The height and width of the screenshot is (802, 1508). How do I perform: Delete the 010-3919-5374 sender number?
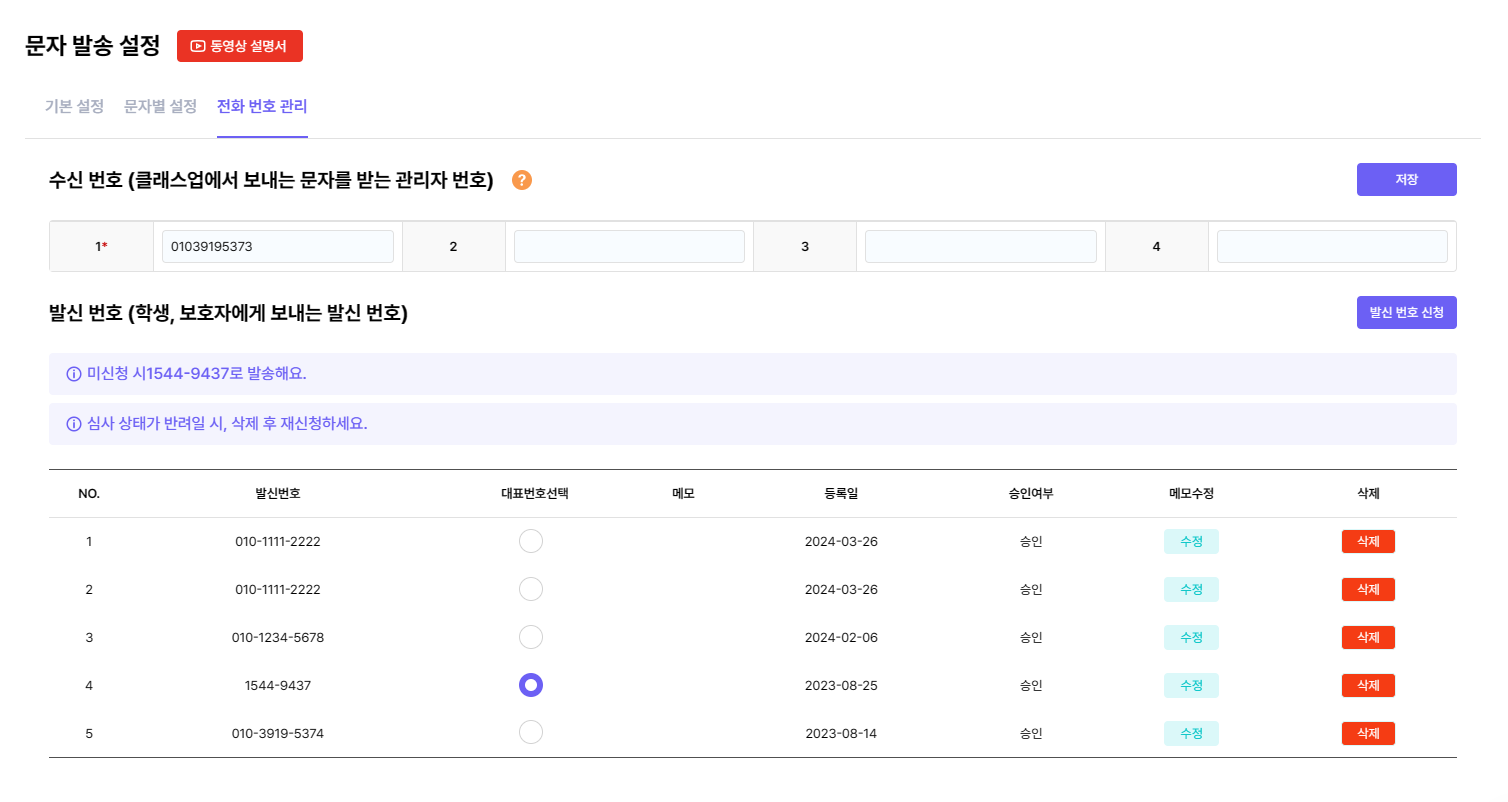pos(1367,733)
